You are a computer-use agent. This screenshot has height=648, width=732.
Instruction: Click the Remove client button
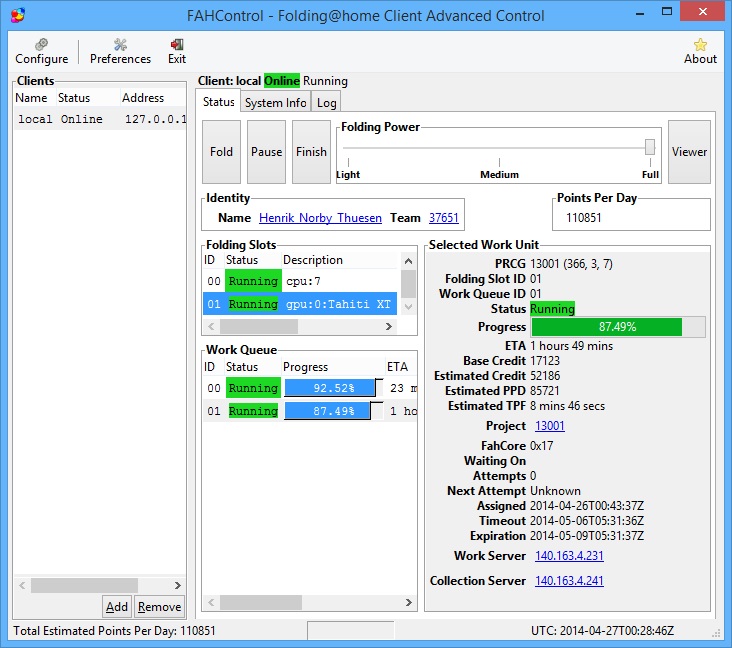click(159, 606)
